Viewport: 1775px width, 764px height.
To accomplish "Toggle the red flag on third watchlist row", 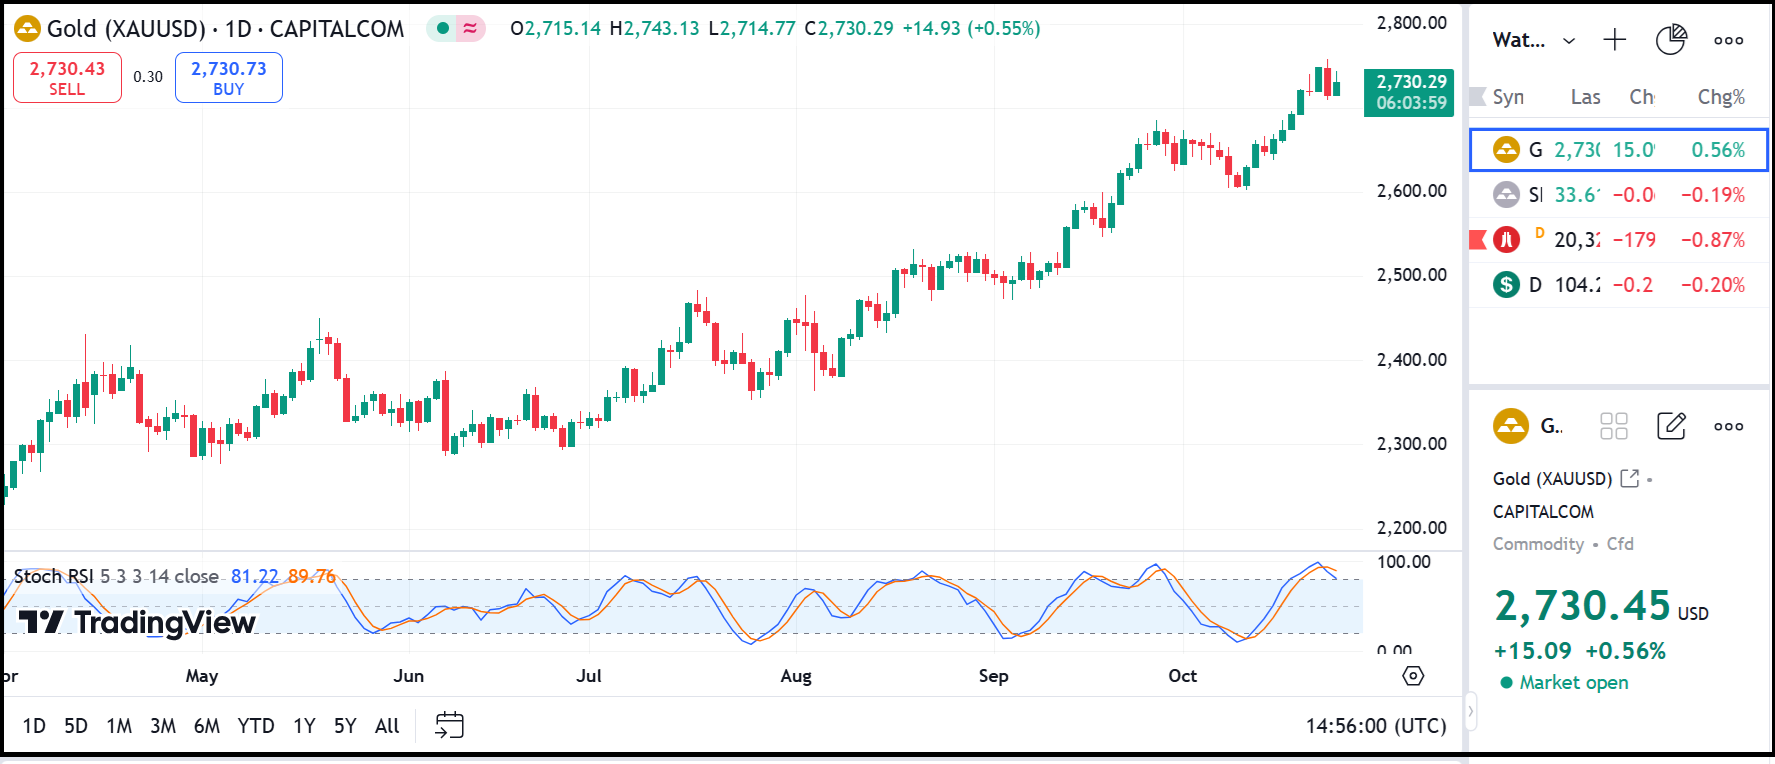I will (1478, 240).
